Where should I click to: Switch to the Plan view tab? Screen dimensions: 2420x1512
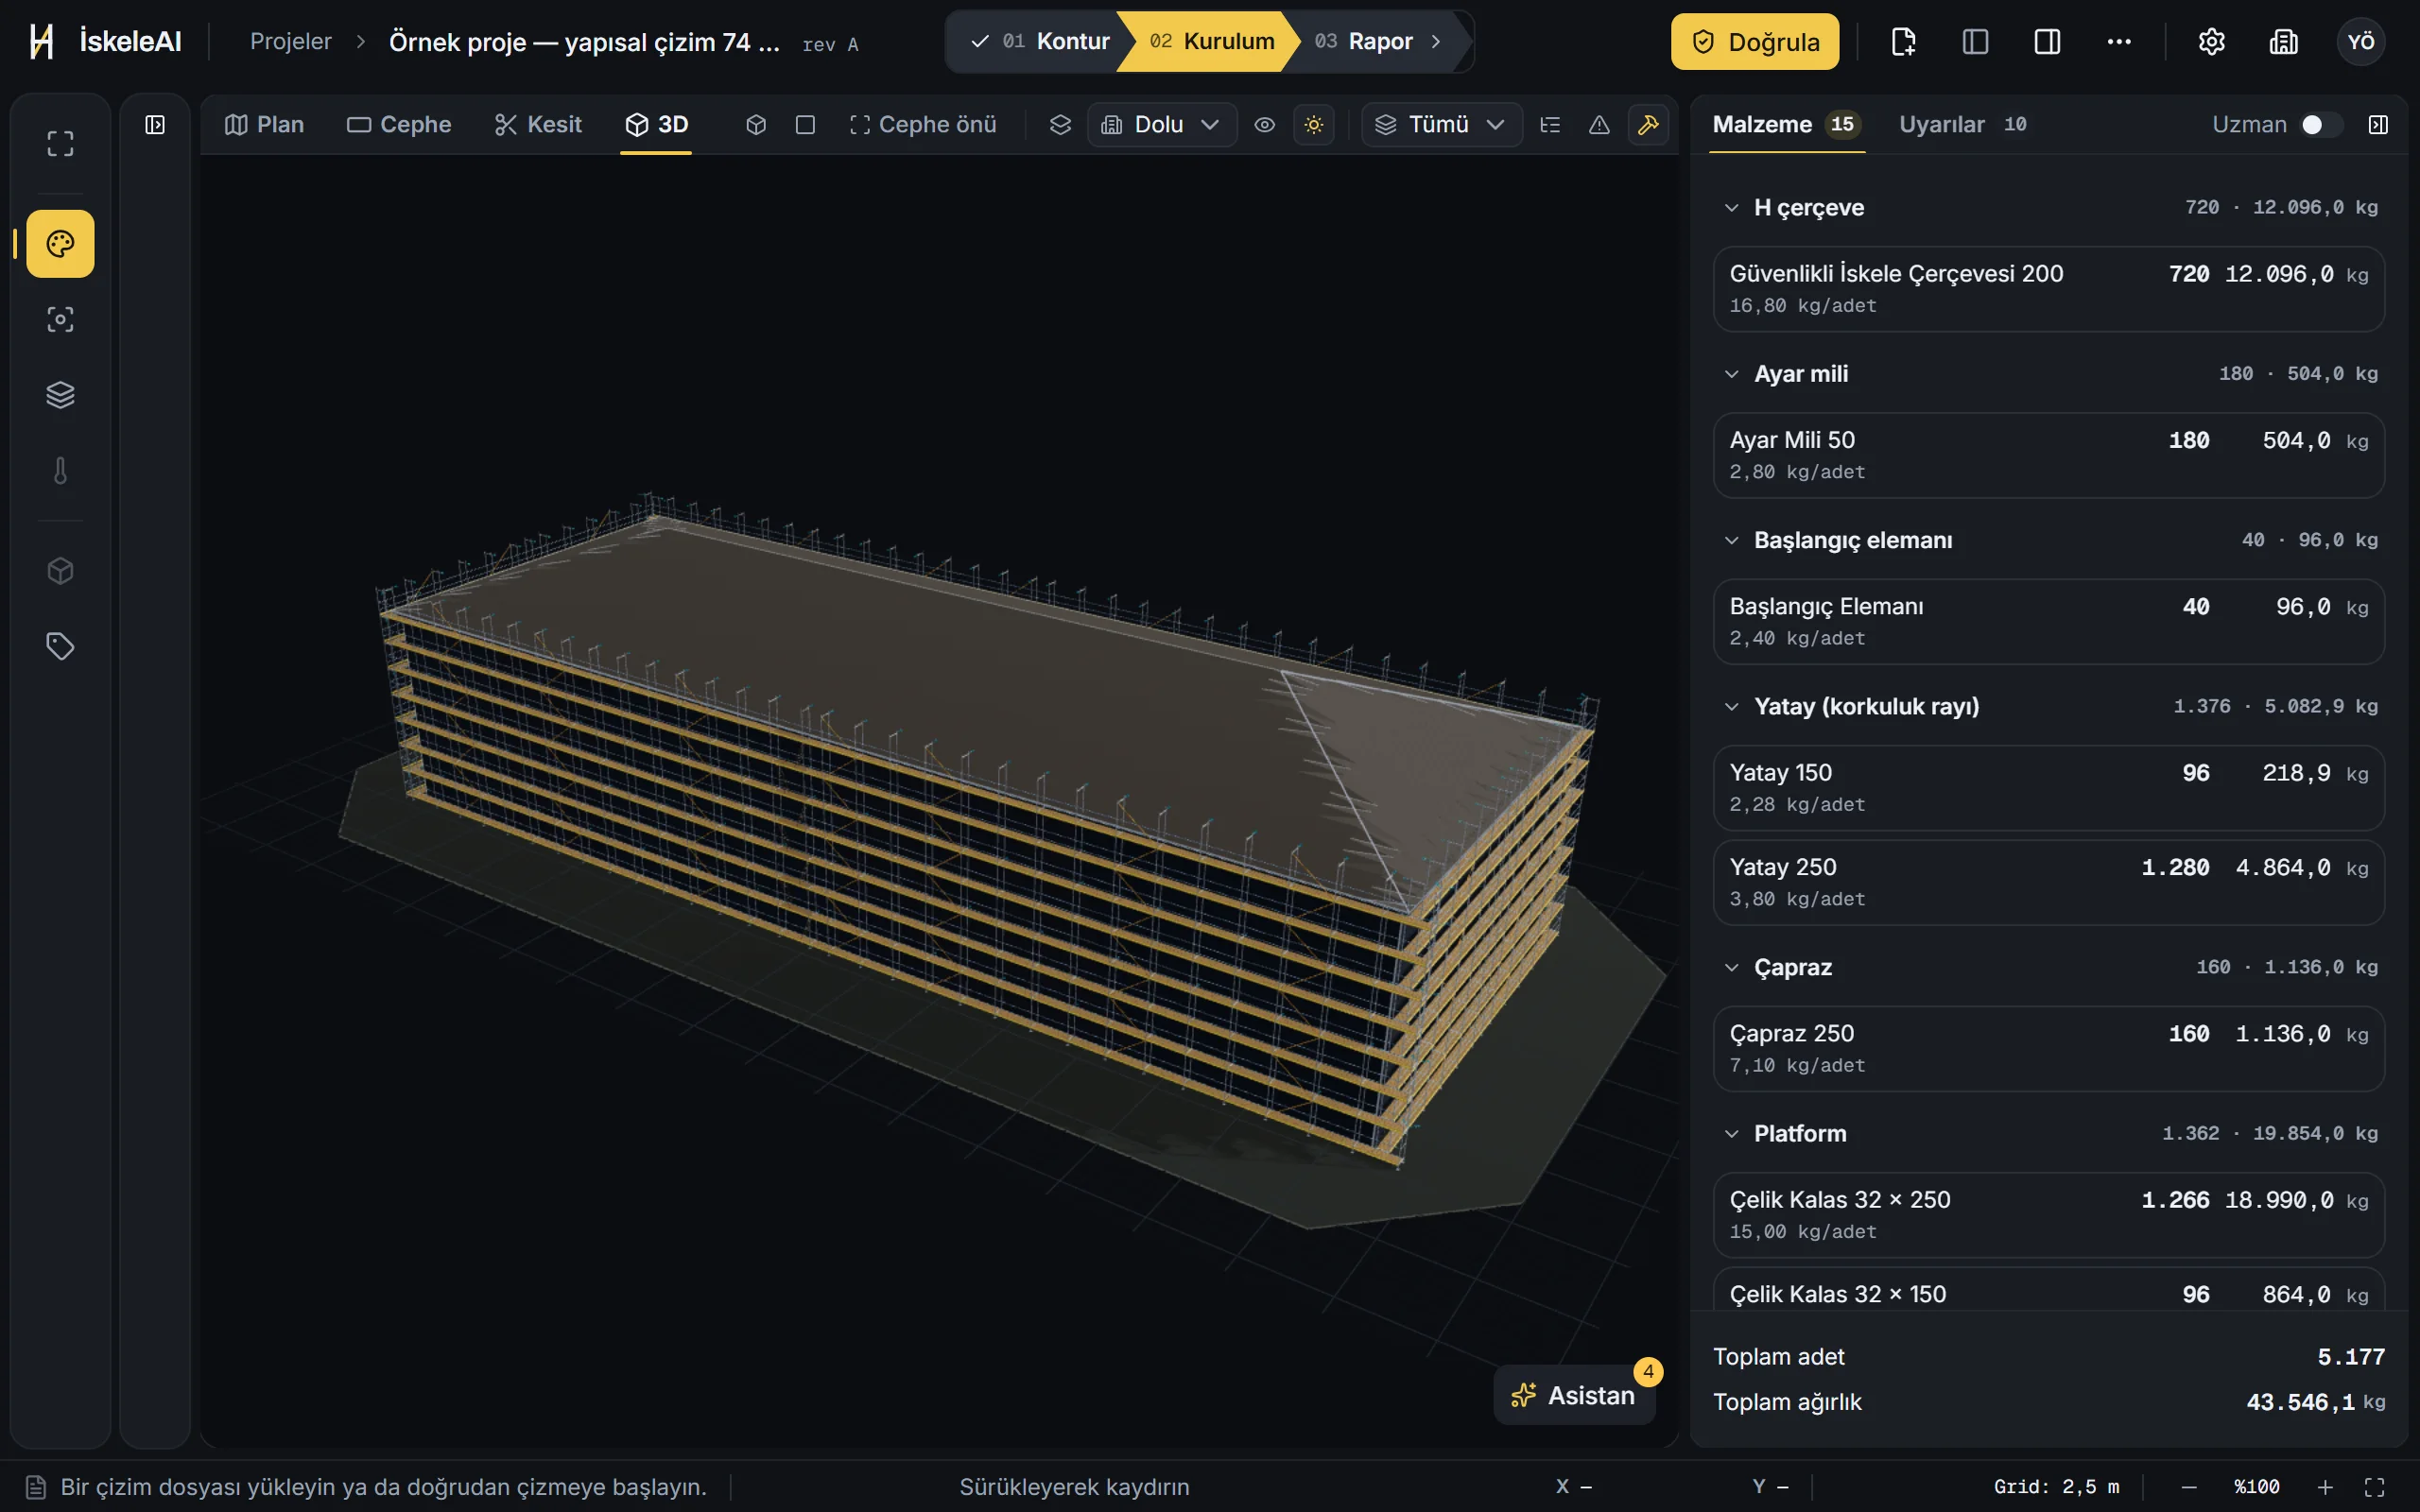[x=265, y=125]
